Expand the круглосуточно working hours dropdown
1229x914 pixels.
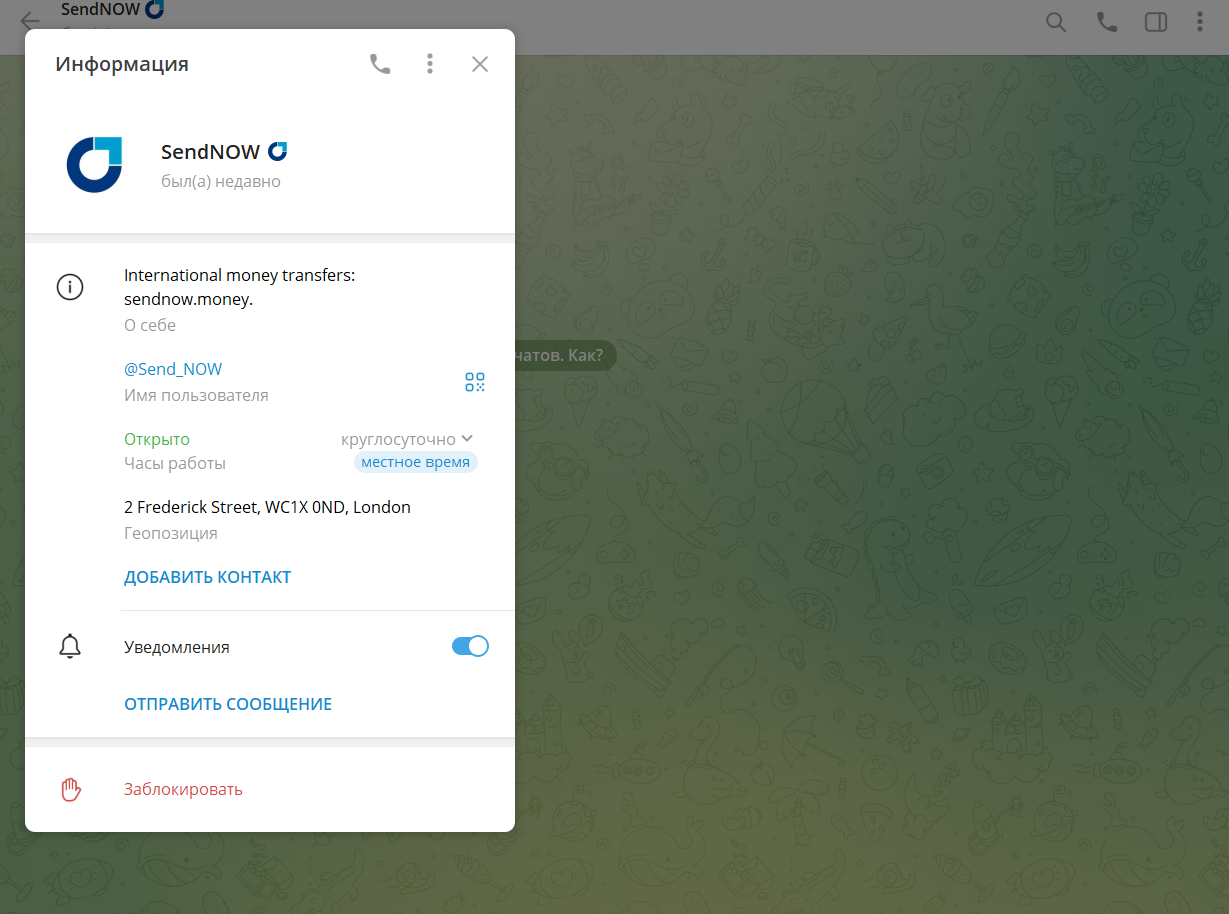[x=407, y=439]
